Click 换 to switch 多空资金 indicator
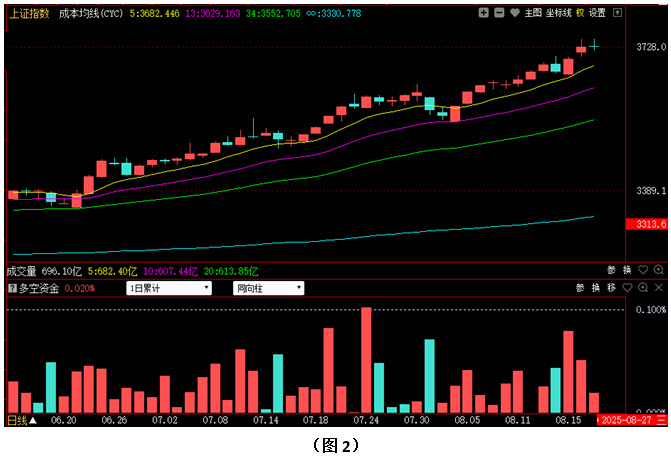 pos(596,288)
